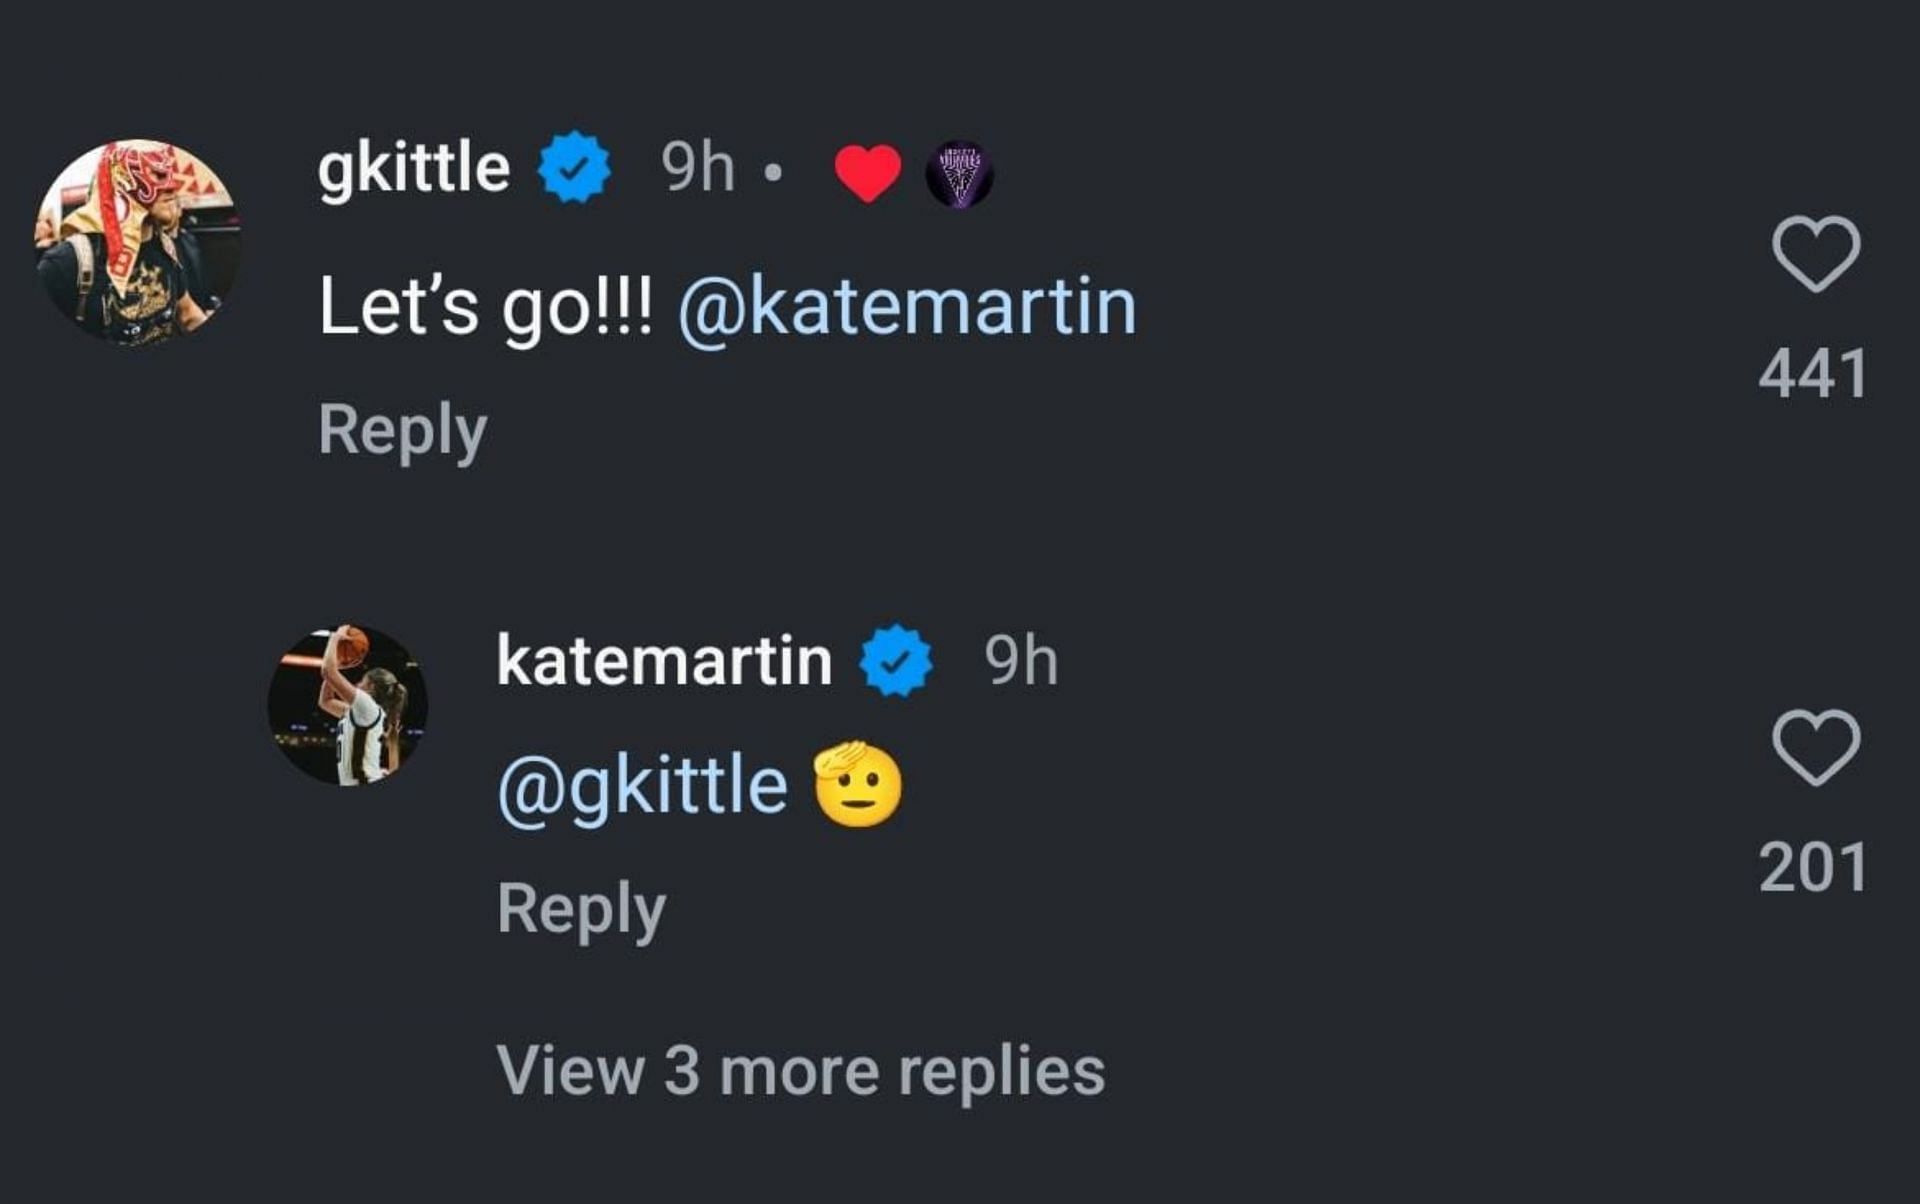View the 441 likes count
The width and height of the screenshot is (1920, 1204).
1812,375
